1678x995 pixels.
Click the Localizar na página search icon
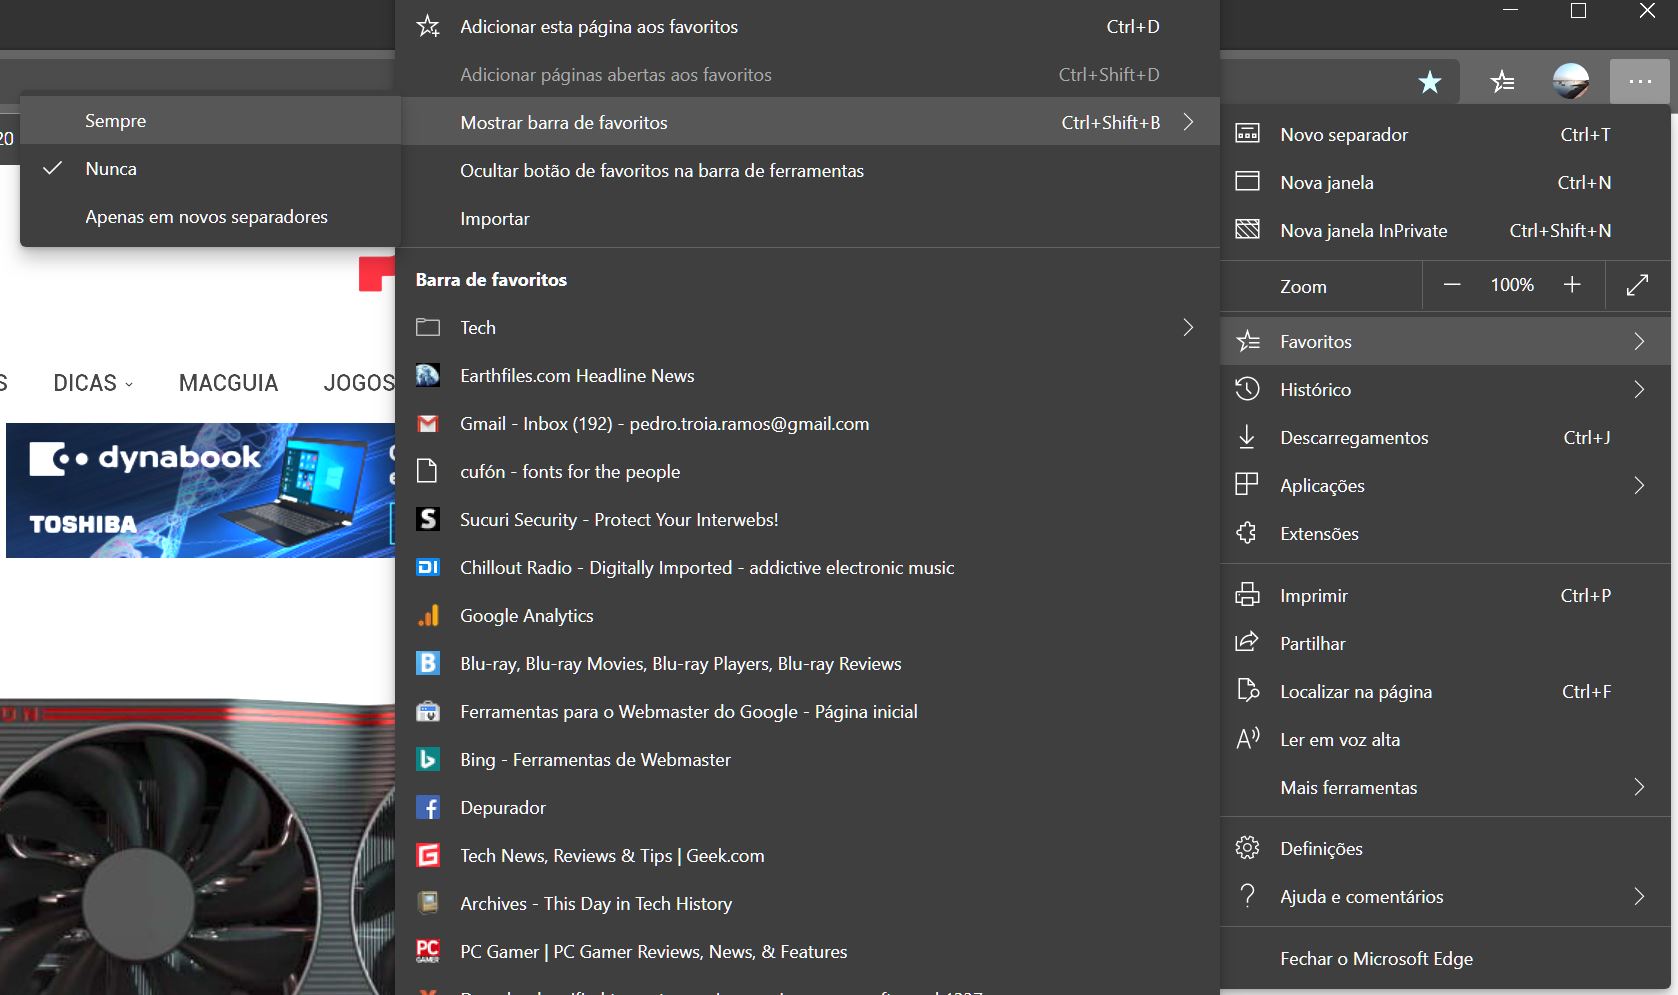point(1247,690)
